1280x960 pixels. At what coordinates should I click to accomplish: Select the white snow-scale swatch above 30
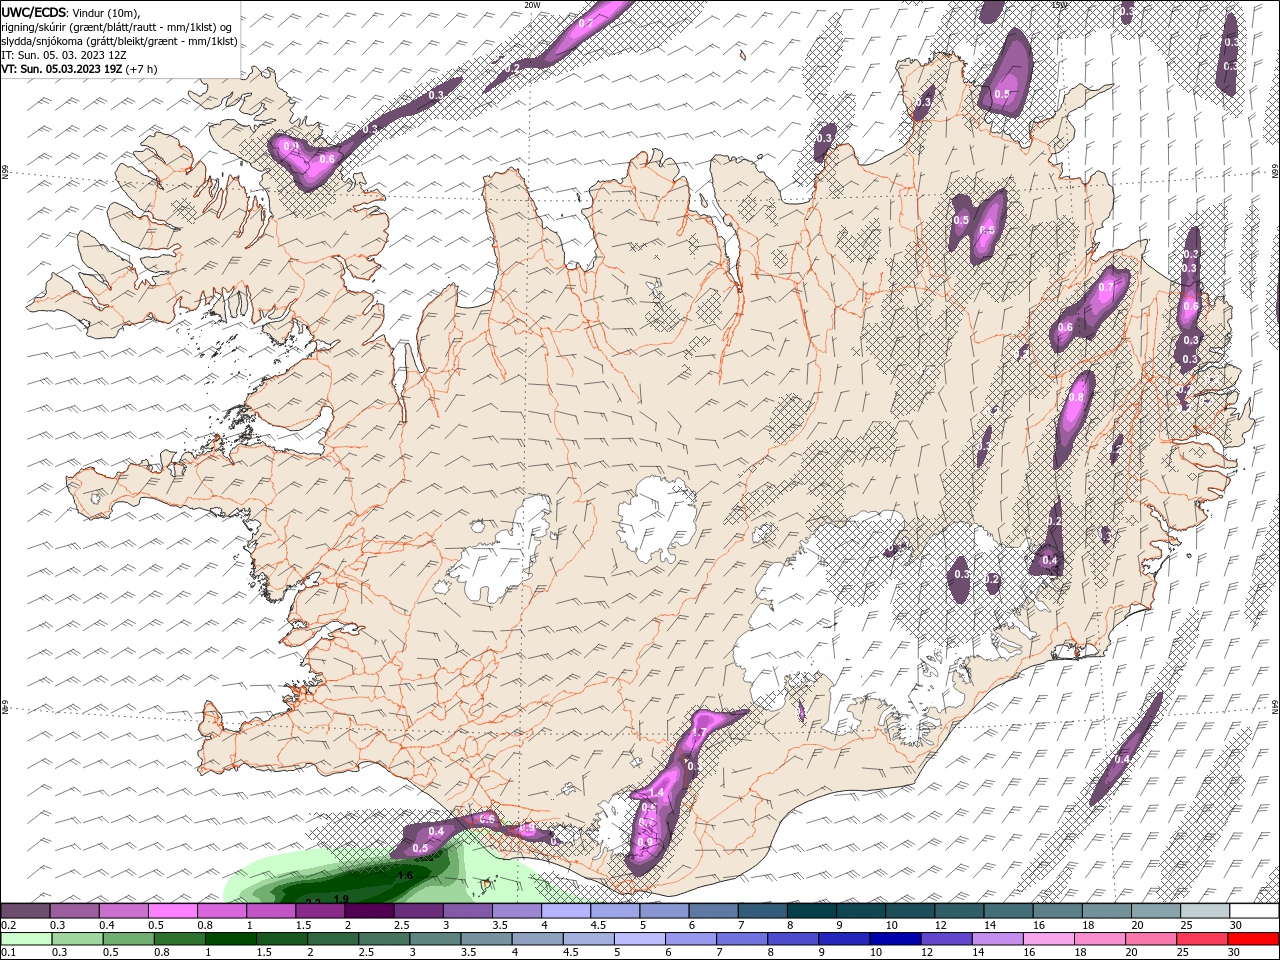[x=1254, y=910]
